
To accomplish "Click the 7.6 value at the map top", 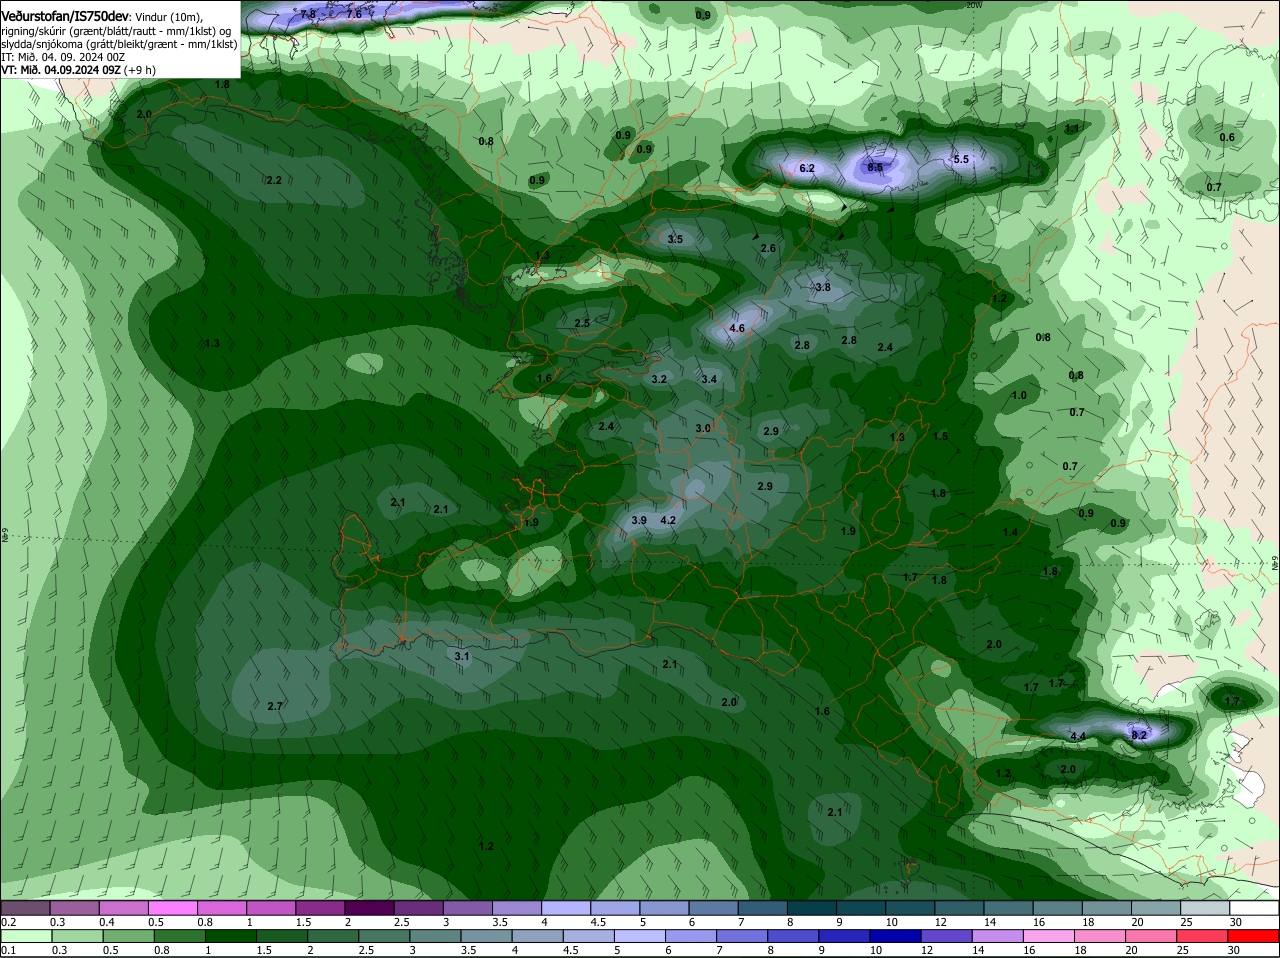I will point(354,14).
